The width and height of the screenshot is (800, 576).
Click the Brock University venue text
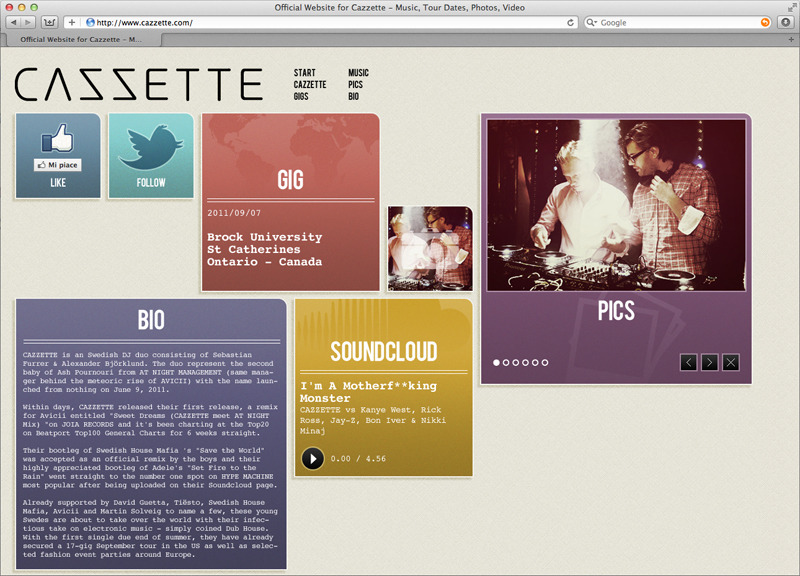tap(264, 237)
